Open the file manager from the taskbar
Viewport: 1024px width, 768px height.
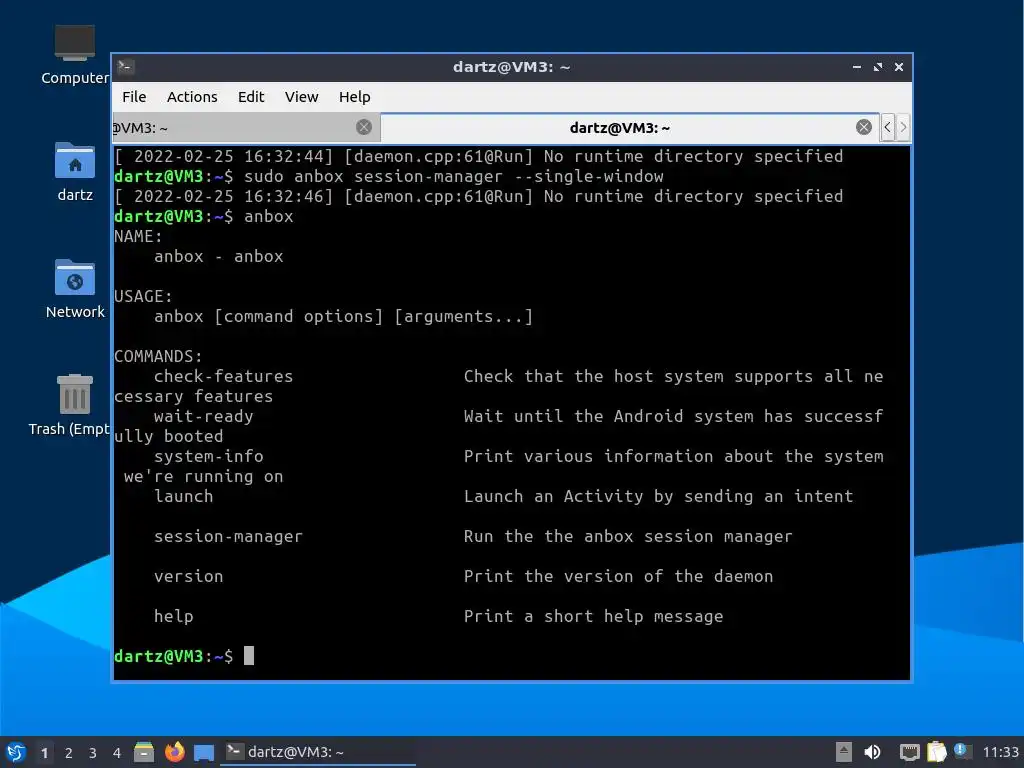pyautogui.click(x=144, y=752)
